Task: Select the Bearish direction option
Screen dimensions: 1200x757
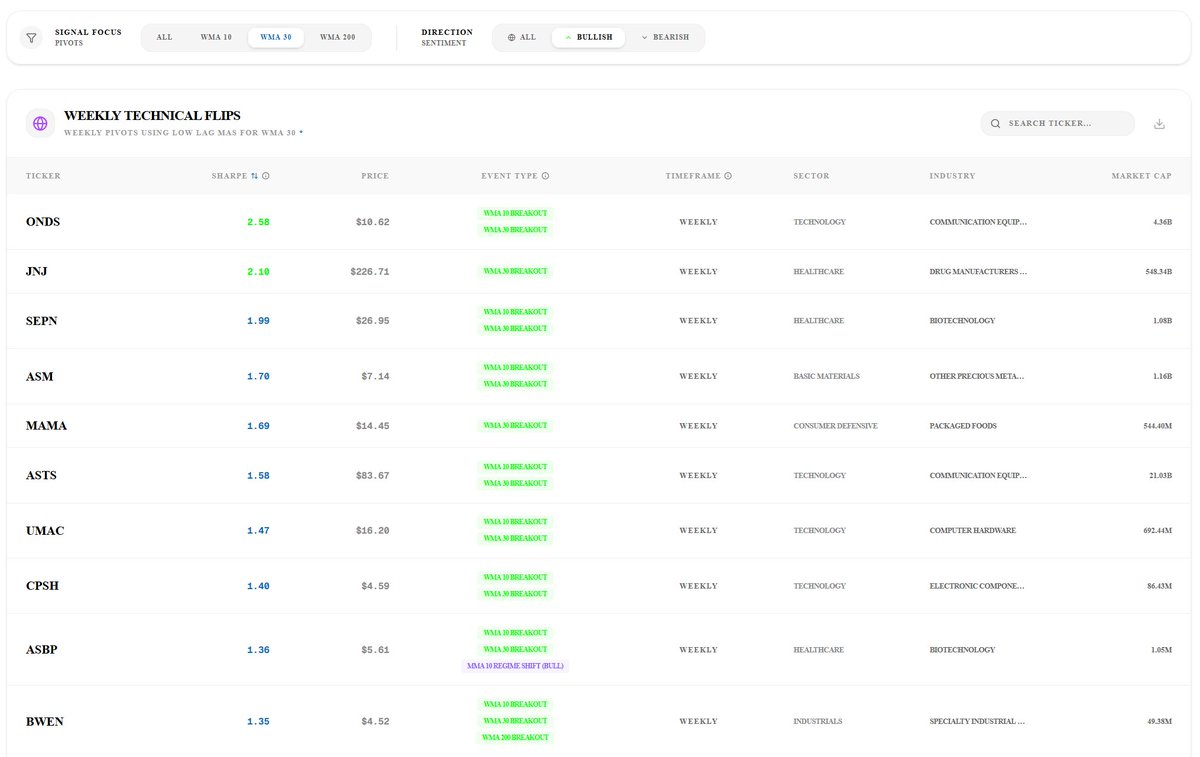Action: click(x=665, y=38)
